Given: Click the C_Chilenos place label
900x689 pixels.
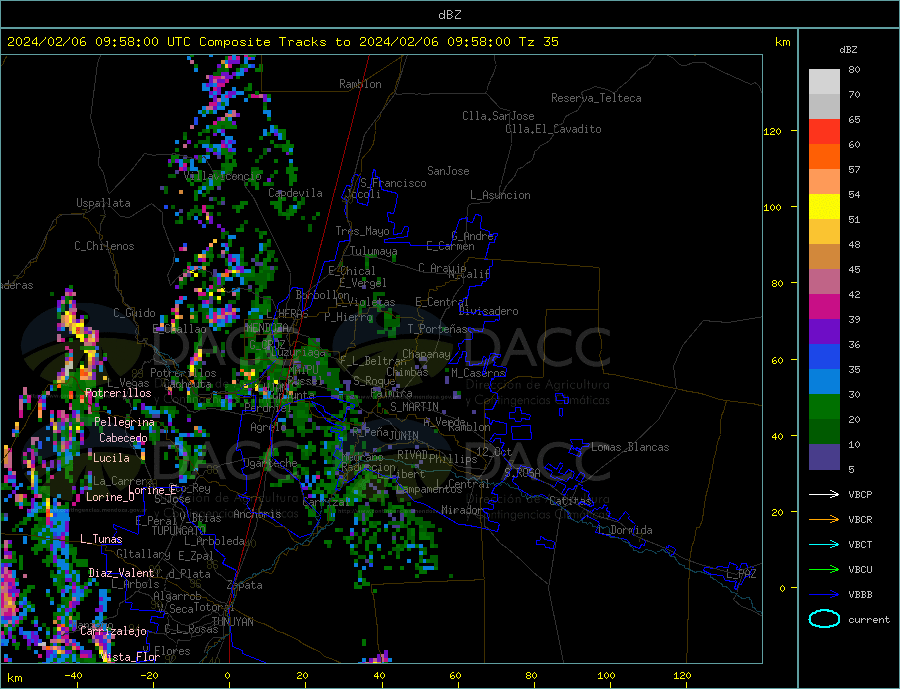Looking at the screenshot, I should click(x=104, y=246).
